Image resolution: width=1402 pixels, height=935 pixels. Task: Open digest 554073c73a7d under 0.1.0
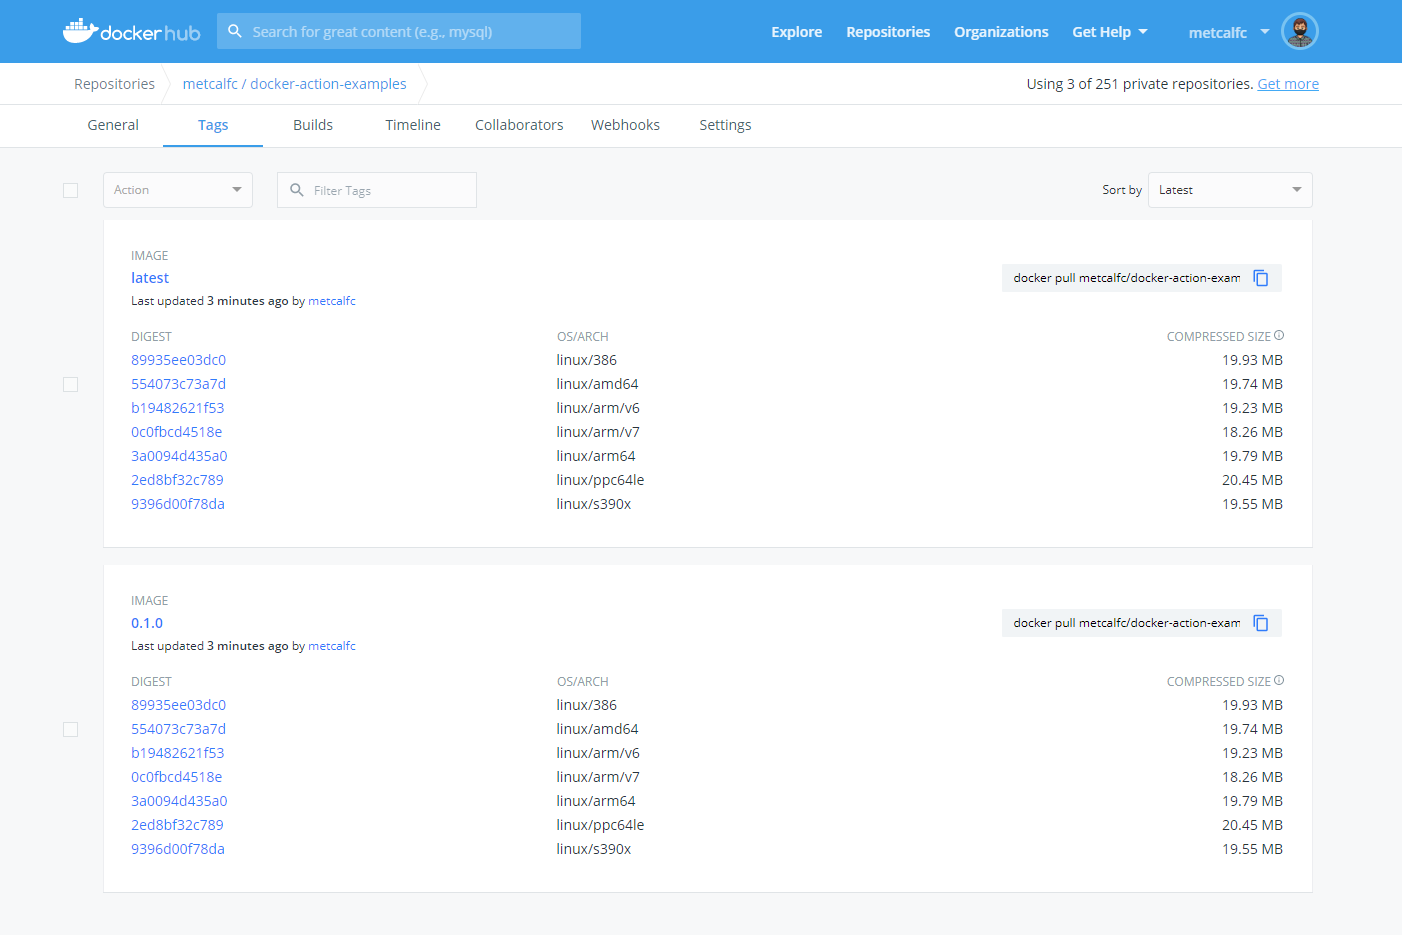(178, 729)
